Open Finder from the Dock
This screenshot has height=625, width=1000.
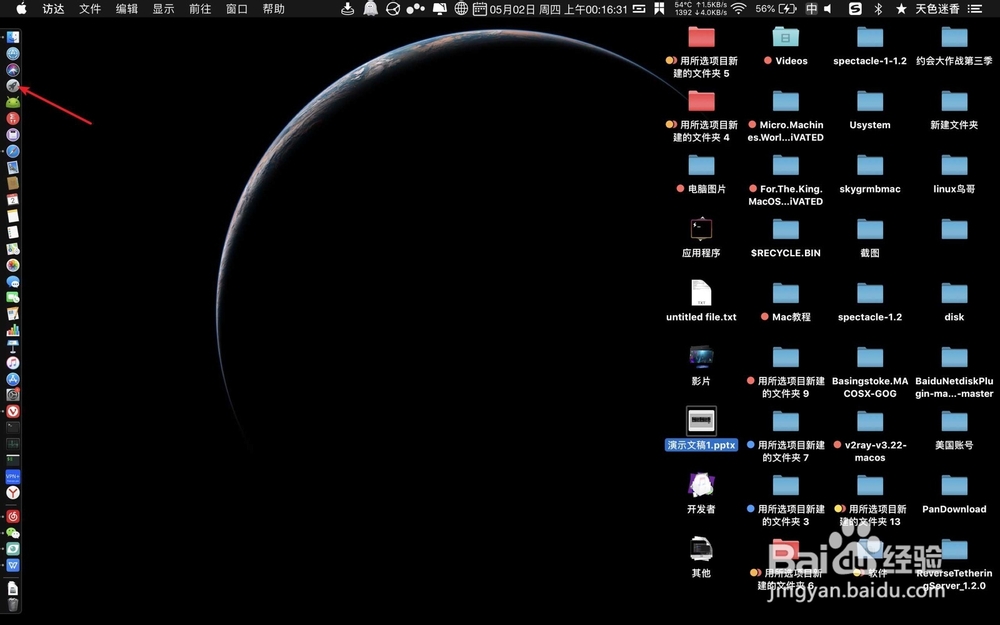click(12, 38)
